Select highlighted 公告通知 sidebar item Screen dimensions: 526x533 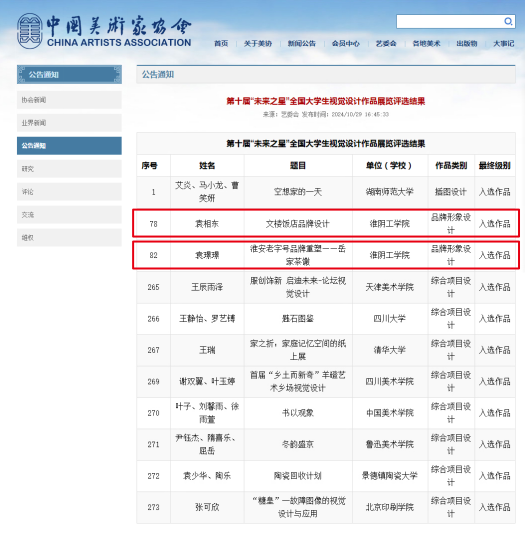click(x=69, y=146)
